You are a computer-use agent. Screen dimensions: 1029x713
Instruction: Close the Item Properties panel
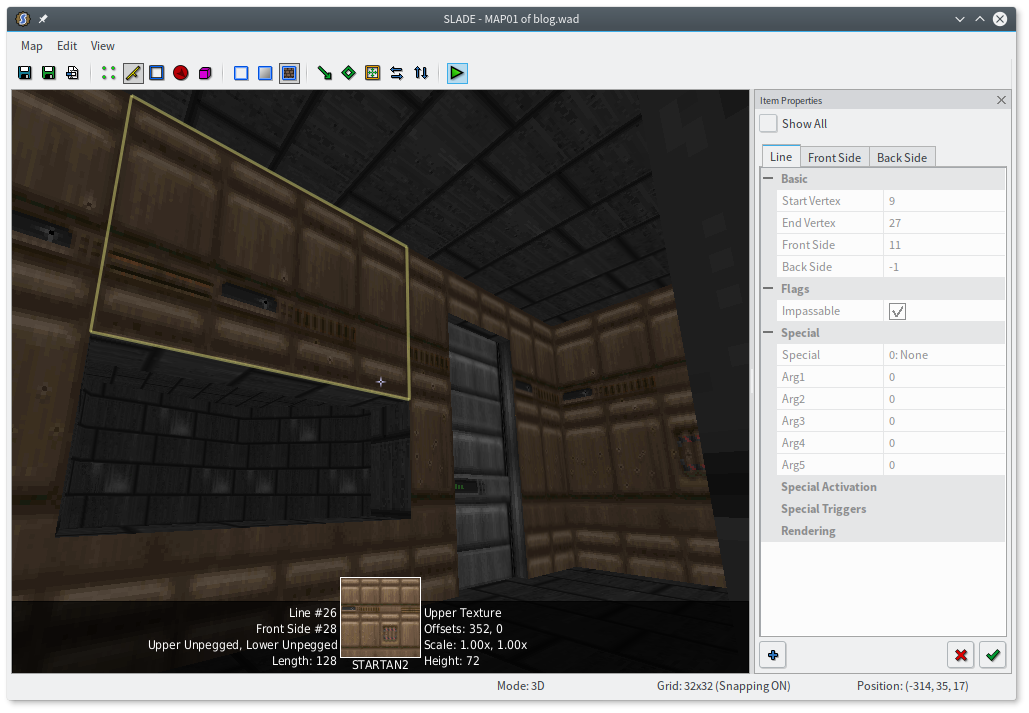(1001, 100)
